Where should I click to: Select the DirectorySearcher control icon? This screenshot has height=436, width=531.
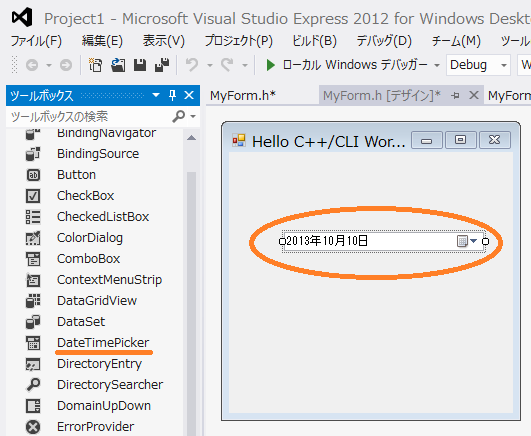pos(33,385)
